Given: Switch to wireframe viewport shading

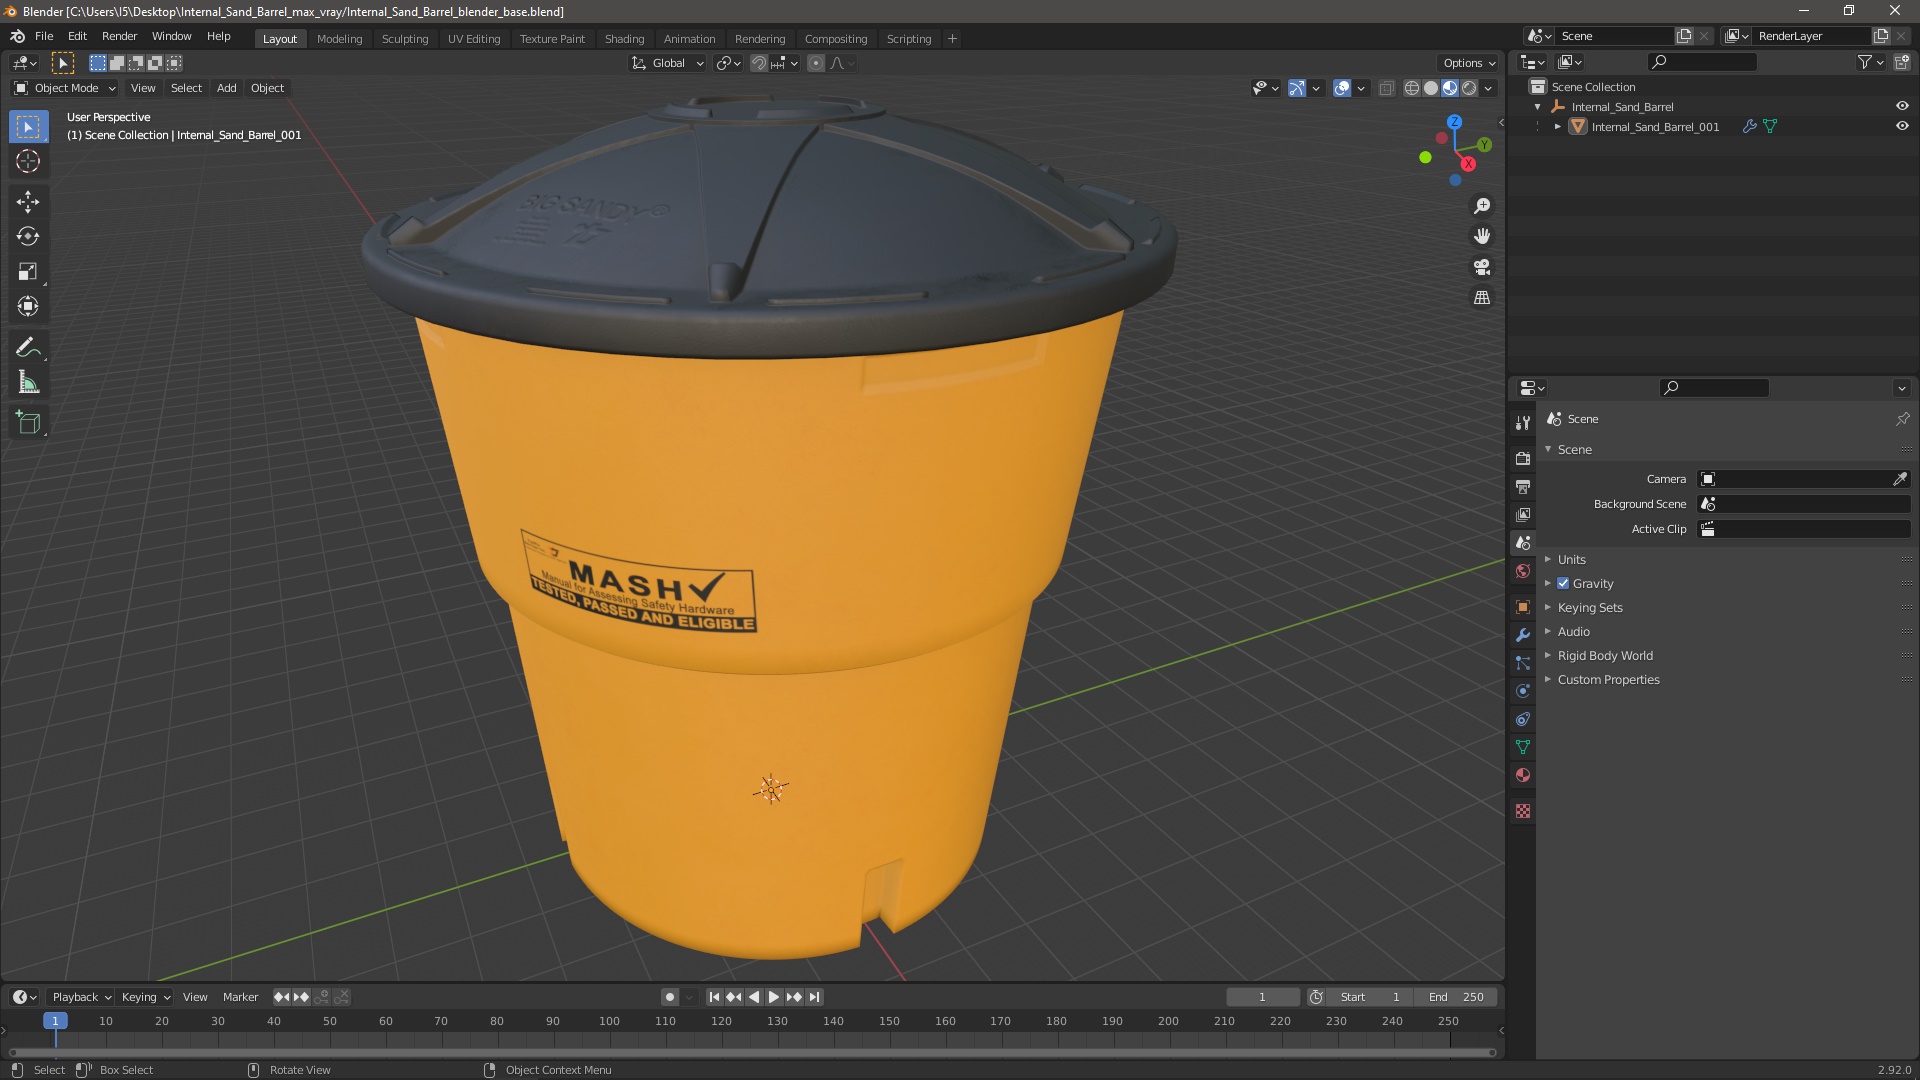Looking at the screenshot, I should (1411, 88).
